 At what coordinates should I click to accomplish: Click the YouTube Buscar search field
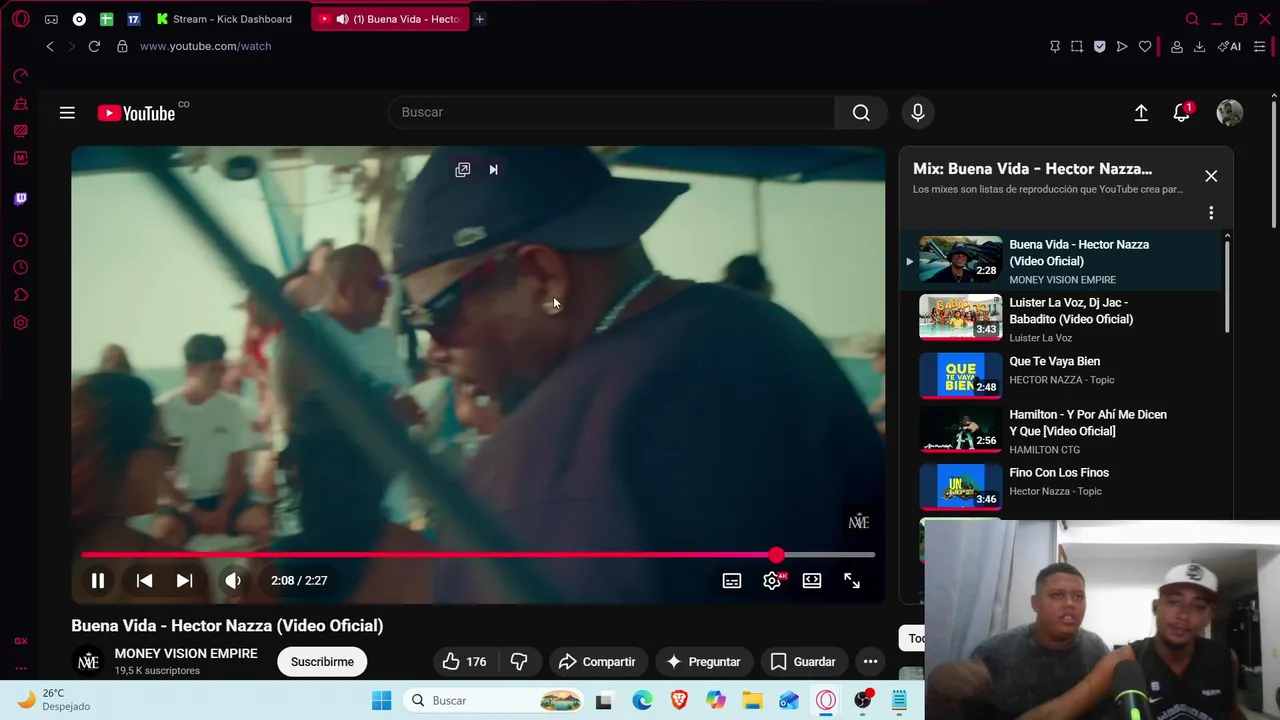611,112
